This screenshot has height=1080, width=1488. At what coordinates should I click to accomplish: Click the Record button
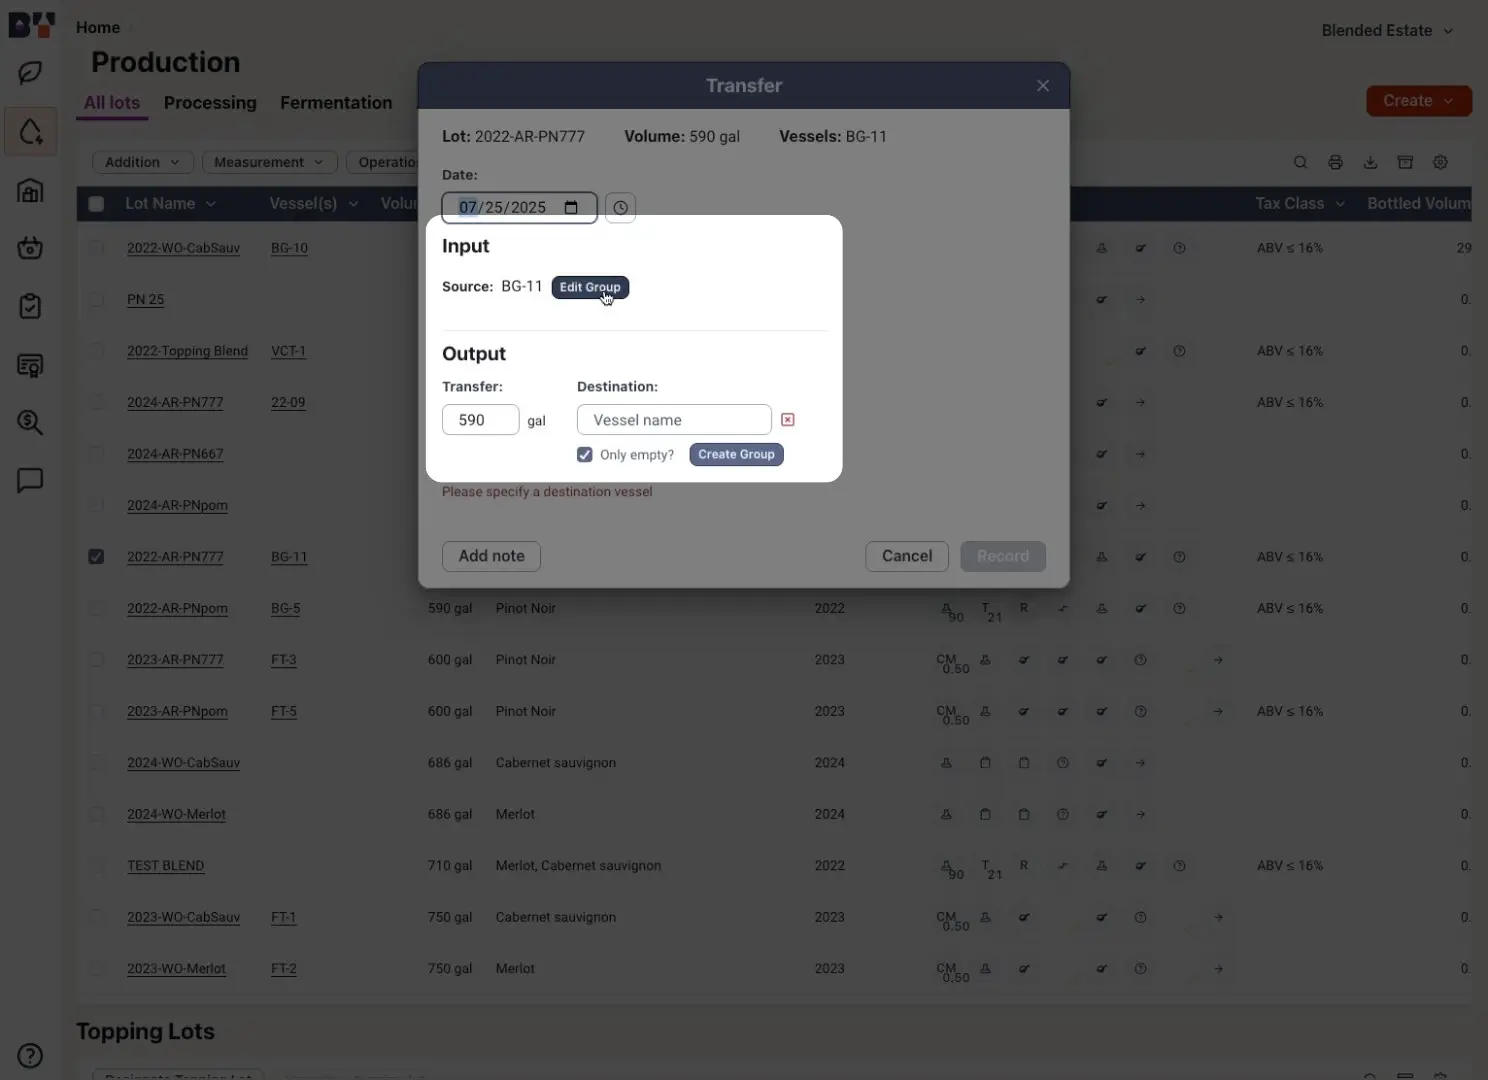tap(1003, 556)
